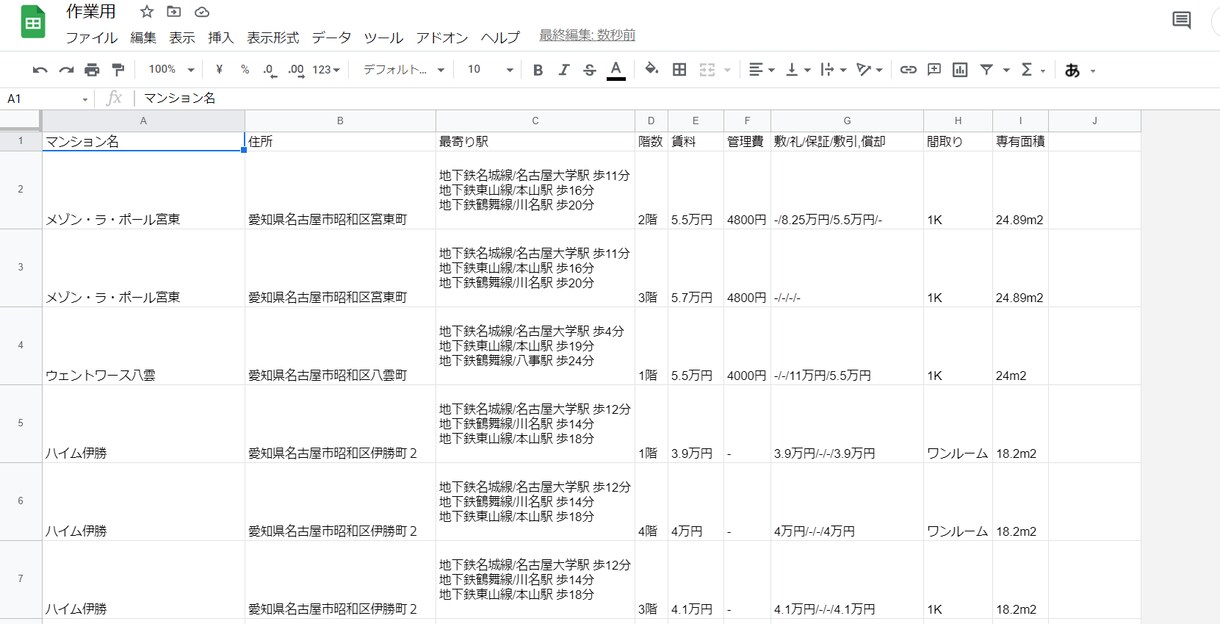
Task: Select cell -/8.25万円/5.5万円/-
Action: point(847,191)
